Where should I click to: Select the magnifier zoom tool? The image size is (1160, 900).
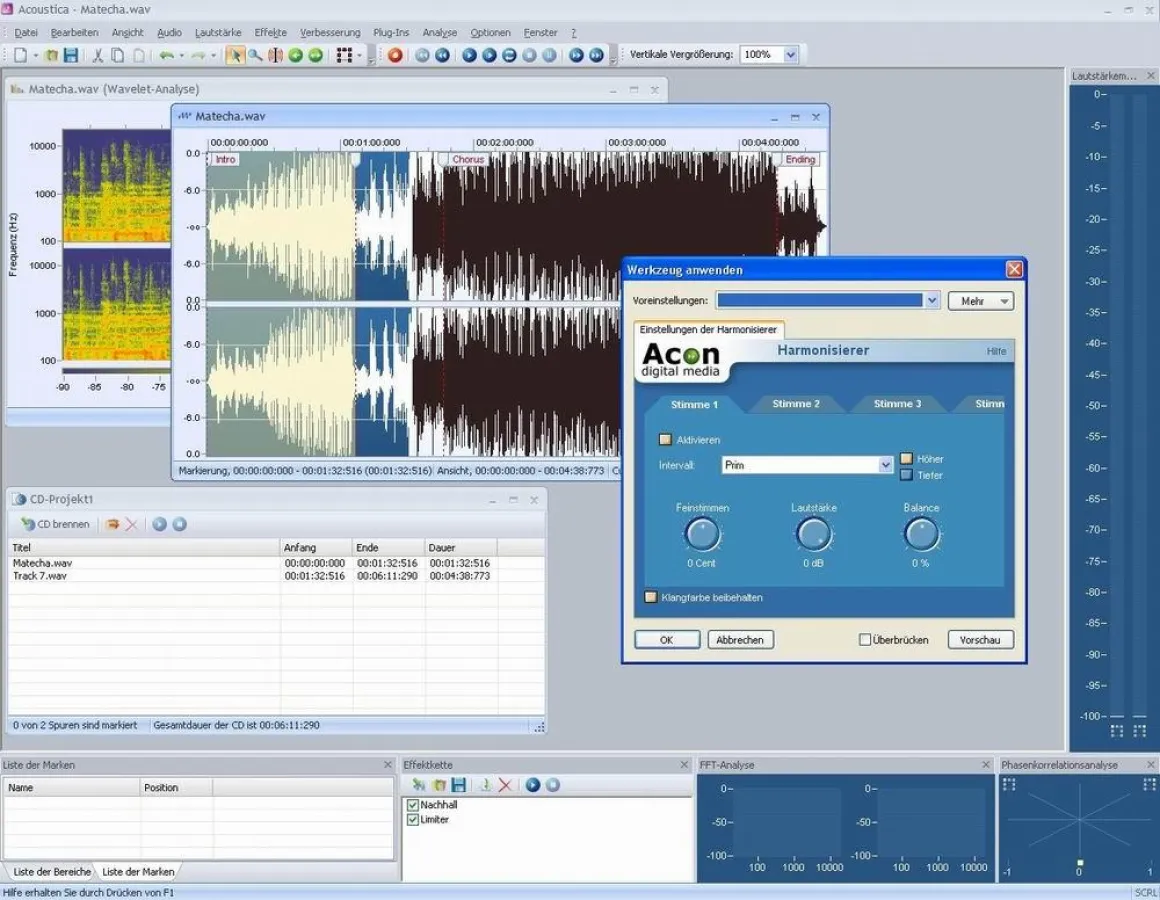(255, 55)
